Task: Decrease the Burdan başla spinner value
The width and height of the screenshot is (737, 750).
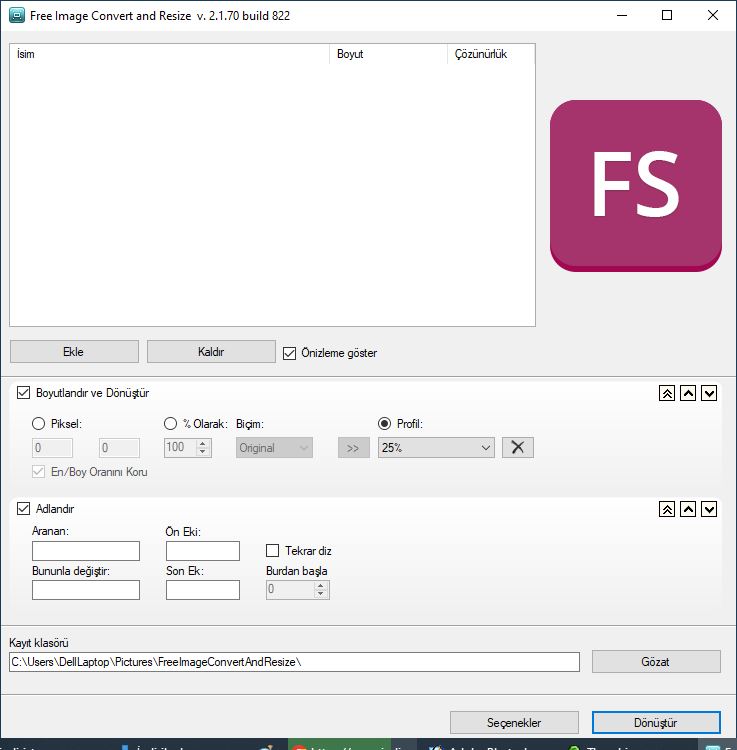Action: tap(321, 594)
